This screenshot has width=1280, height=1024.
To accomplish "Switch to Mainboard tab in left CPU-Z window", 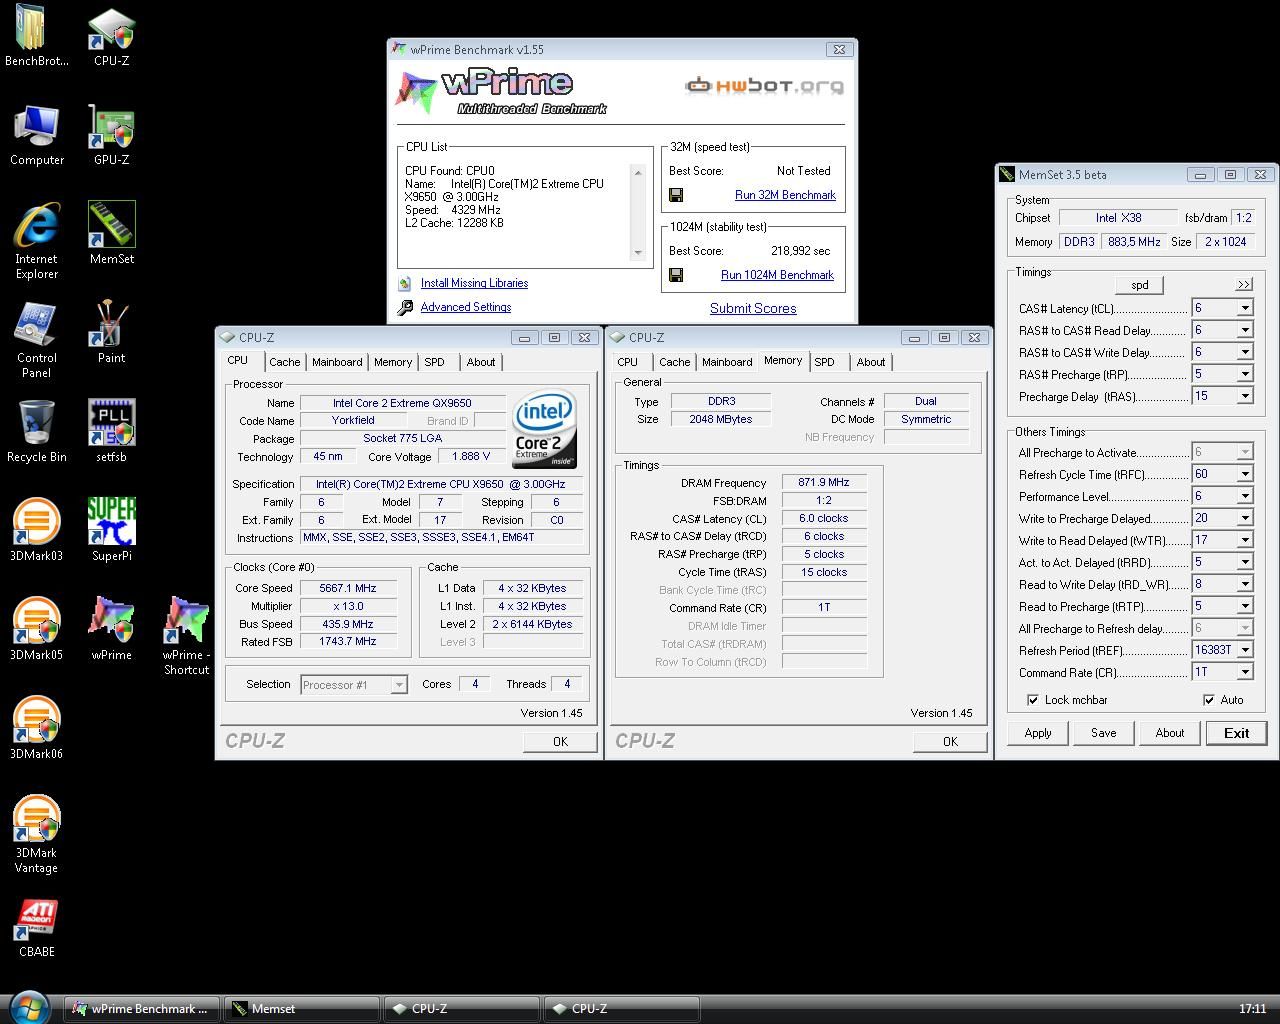I will tap(337, 362).
